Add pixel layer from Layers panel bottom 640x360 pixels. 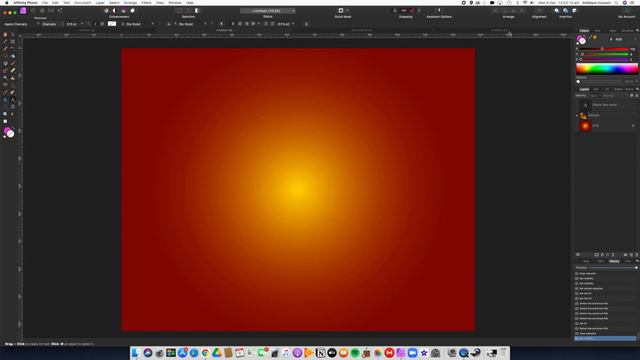point(631,255)
